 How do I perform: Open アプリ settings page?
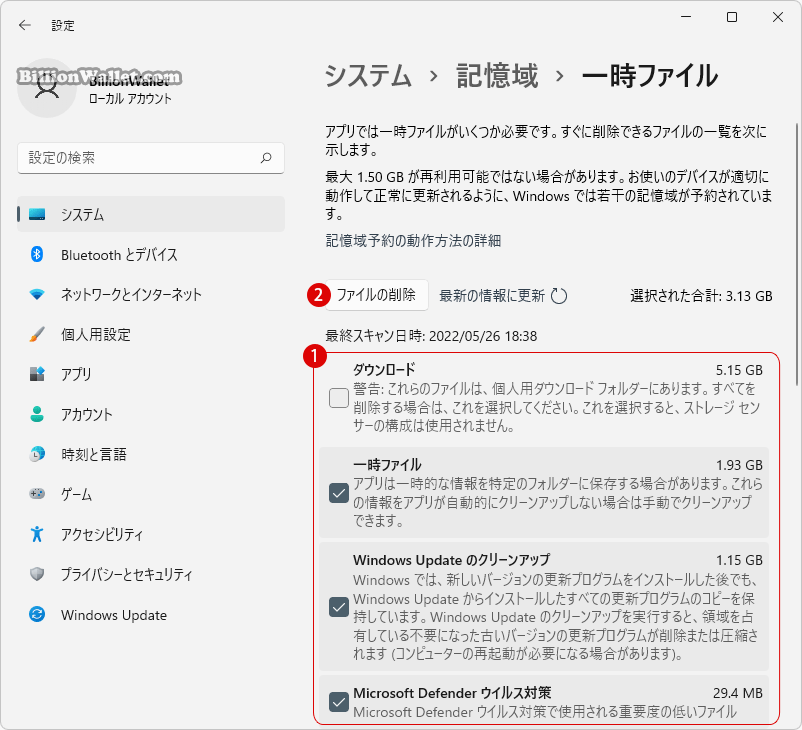click(x=151, y=374)
